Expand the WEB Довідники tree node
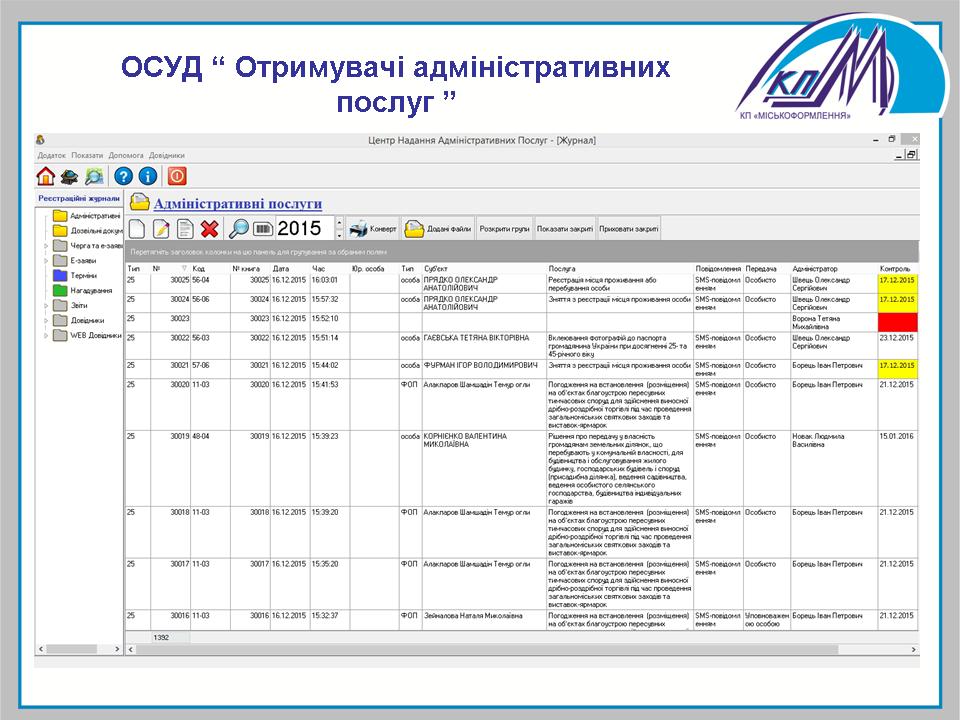Viewport: 960px width, 720px height. 46,336
